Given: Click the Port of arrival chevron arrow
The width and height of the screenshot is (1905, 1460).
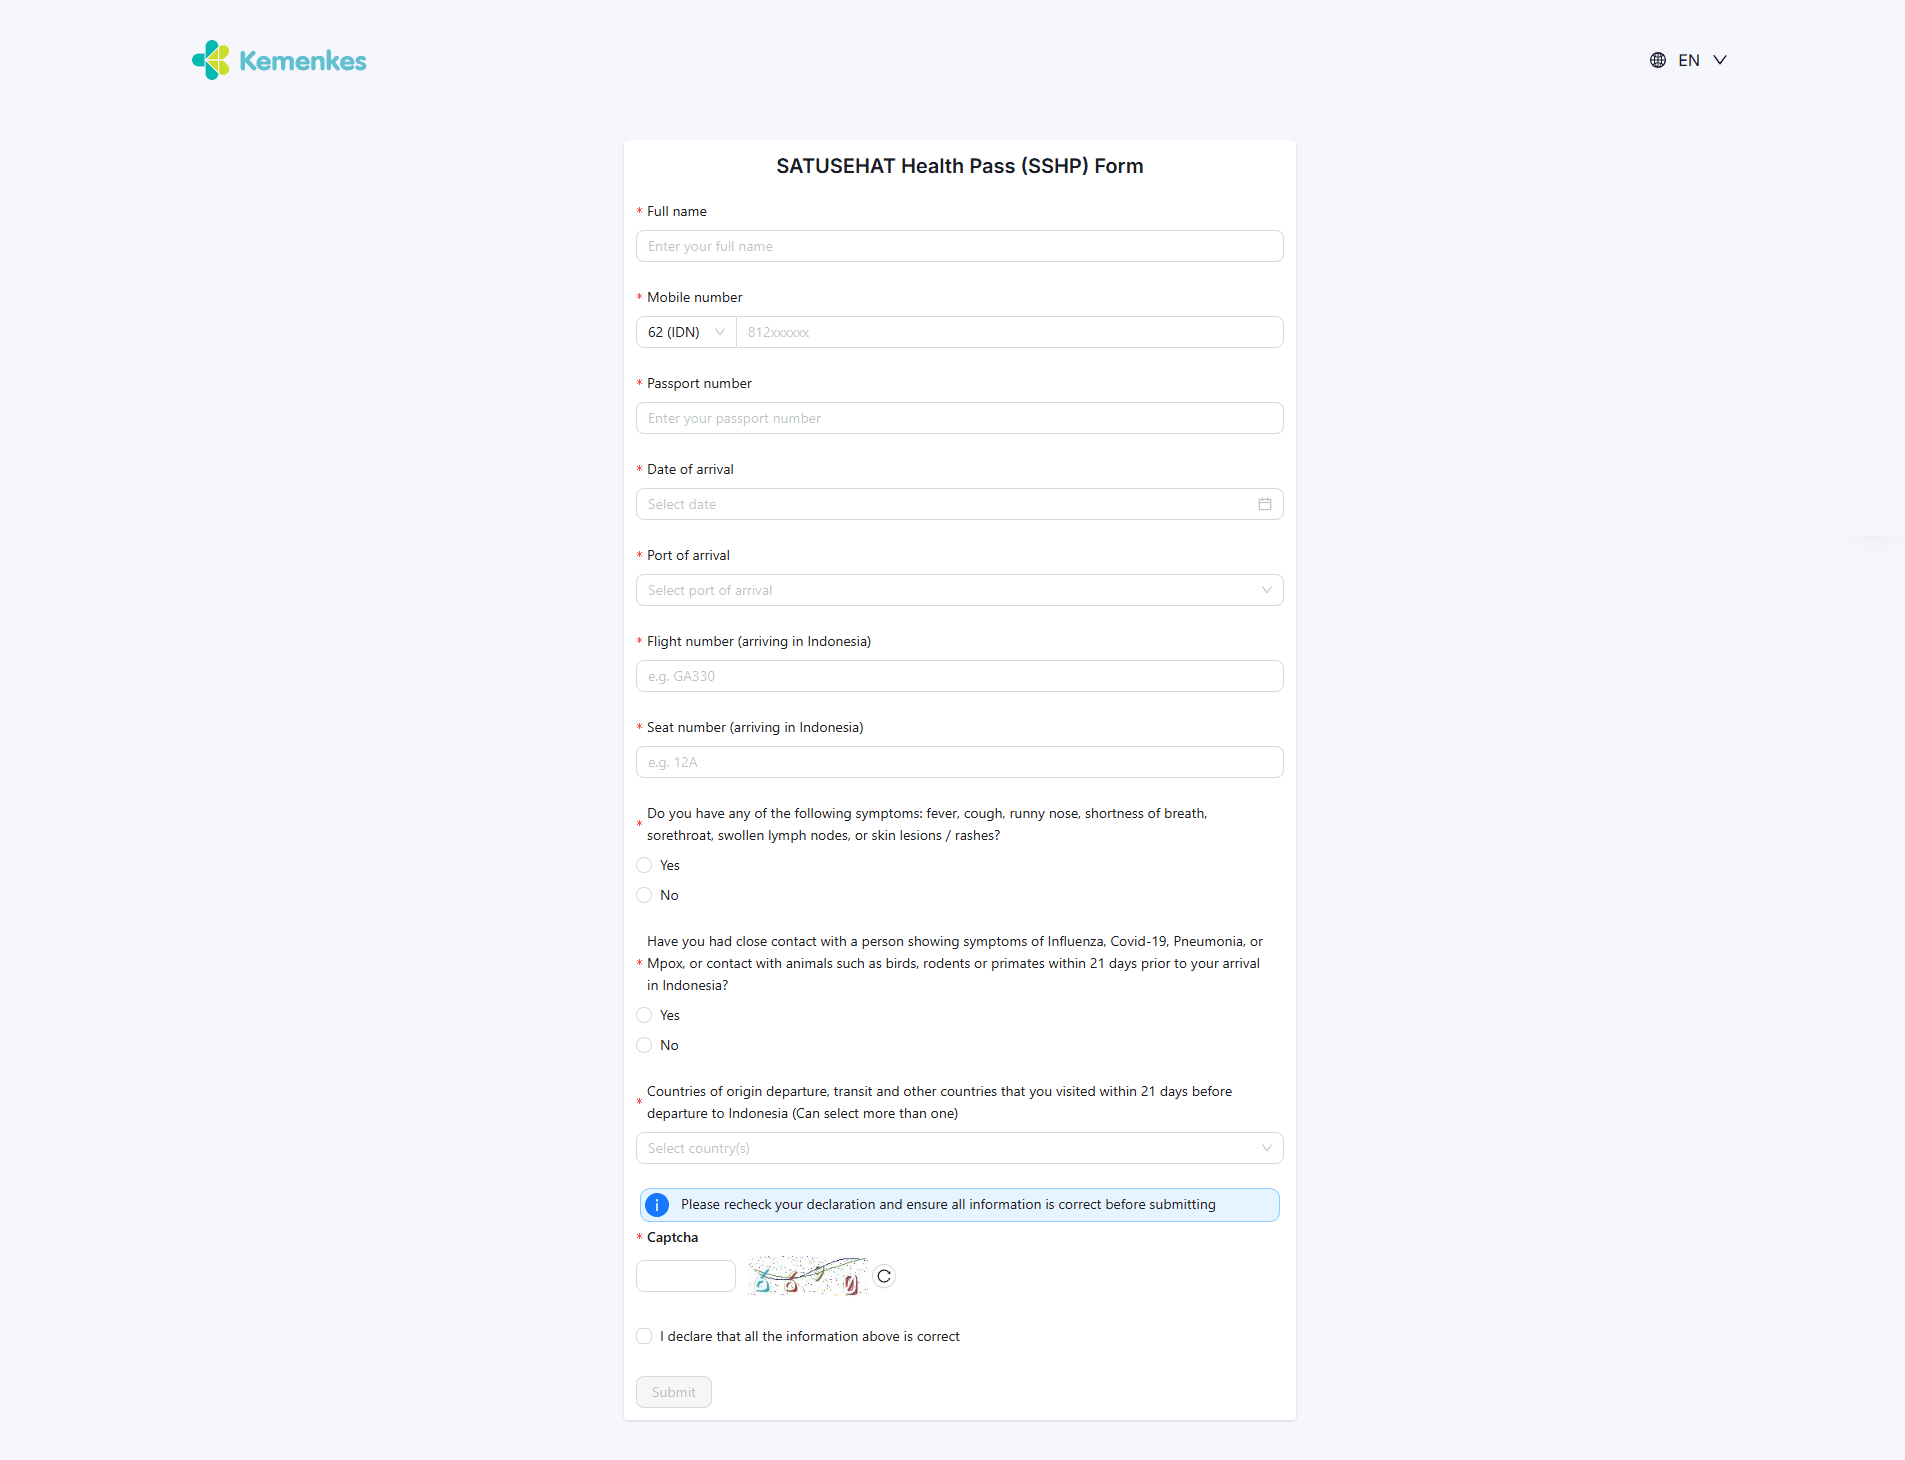Looking at the screenshot, I should 1267,590.
